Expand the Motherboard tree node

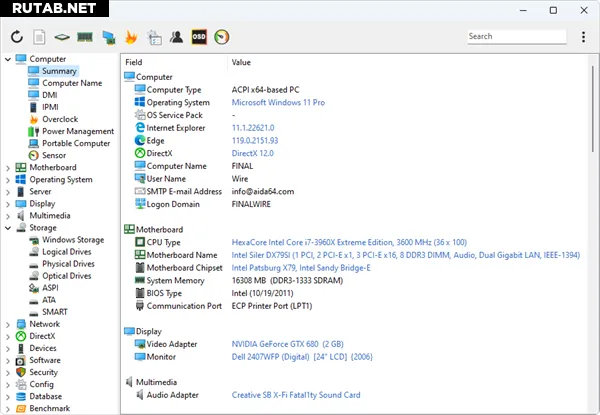tap(8, 168)
